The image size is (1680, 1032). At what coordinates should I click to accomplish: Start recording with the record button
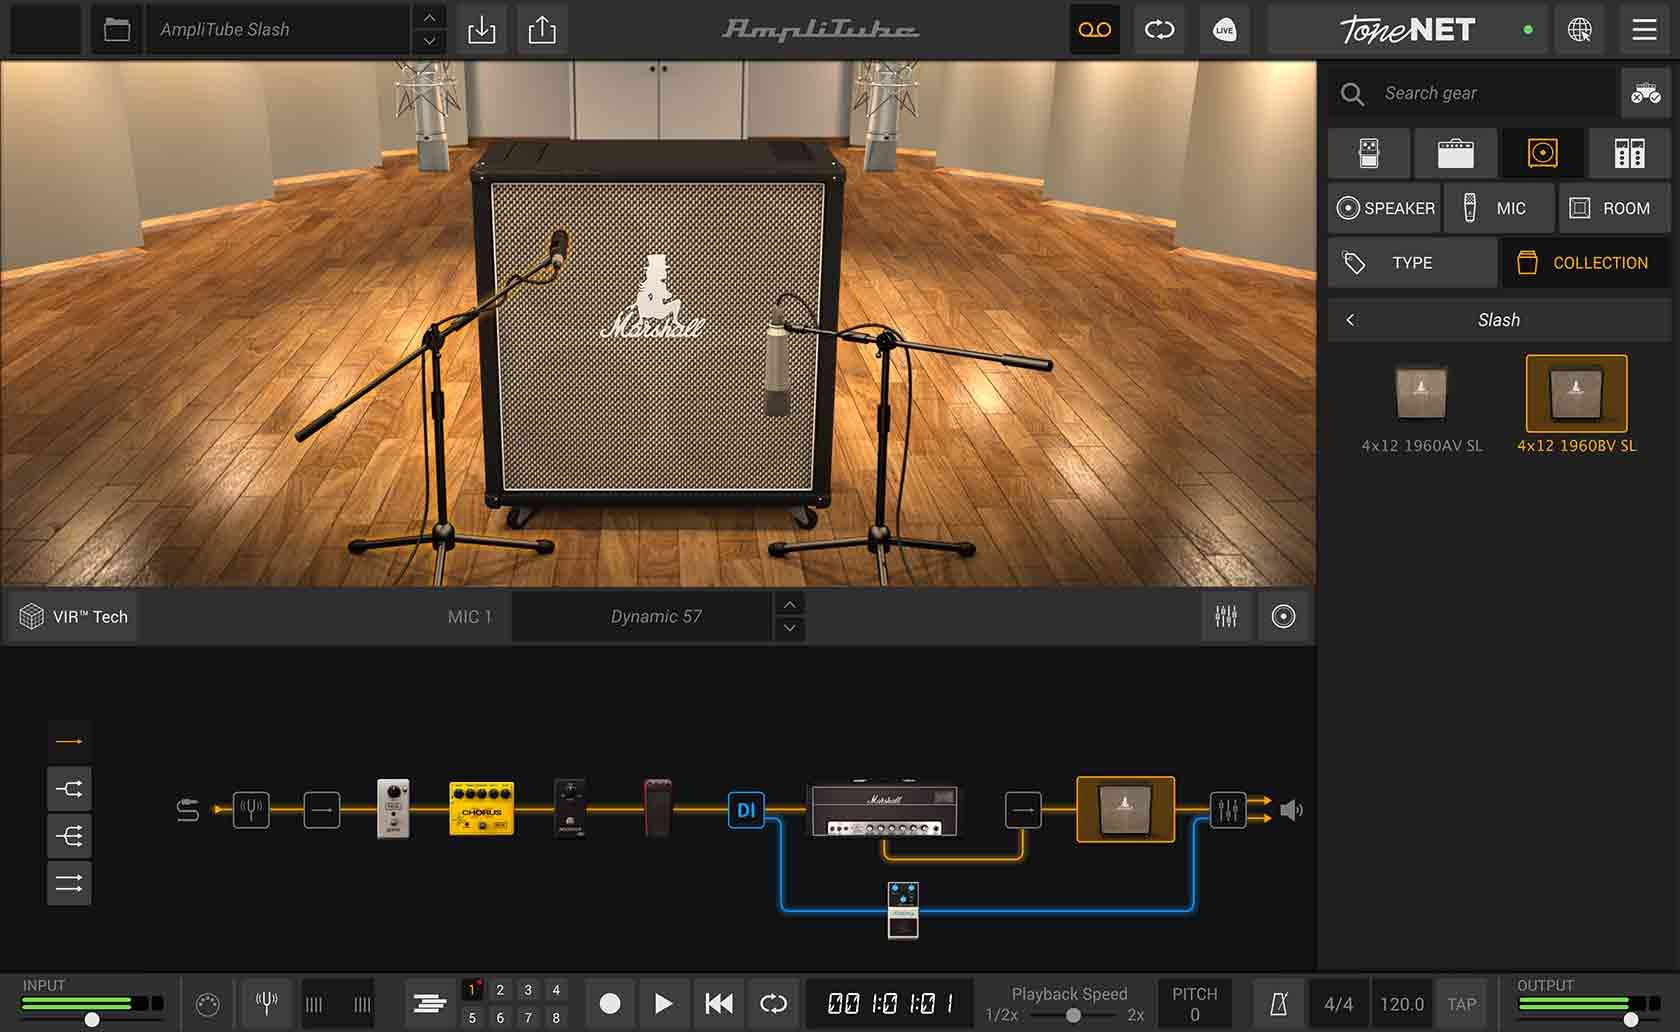pos(609,1003)
